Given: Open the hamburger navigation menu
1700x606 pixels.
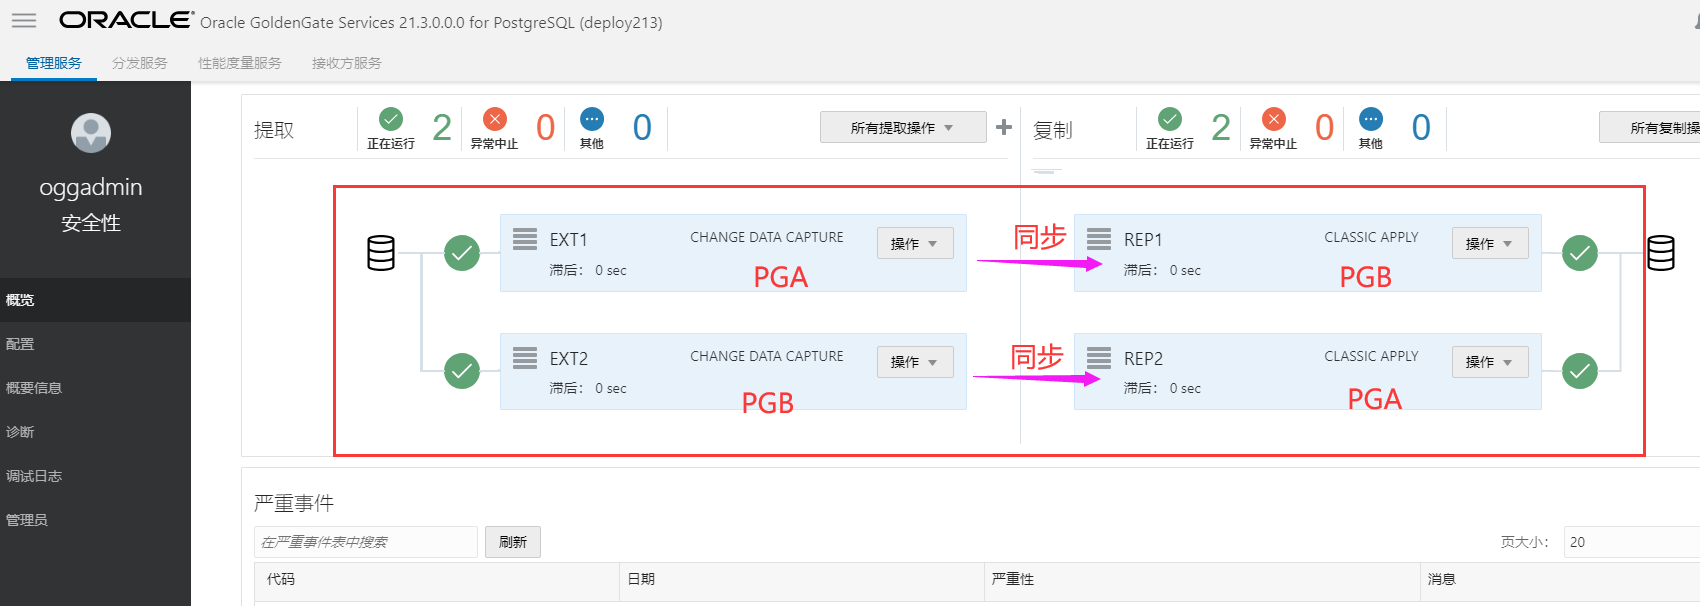Looking at the screenshot, I should [24, 21].
